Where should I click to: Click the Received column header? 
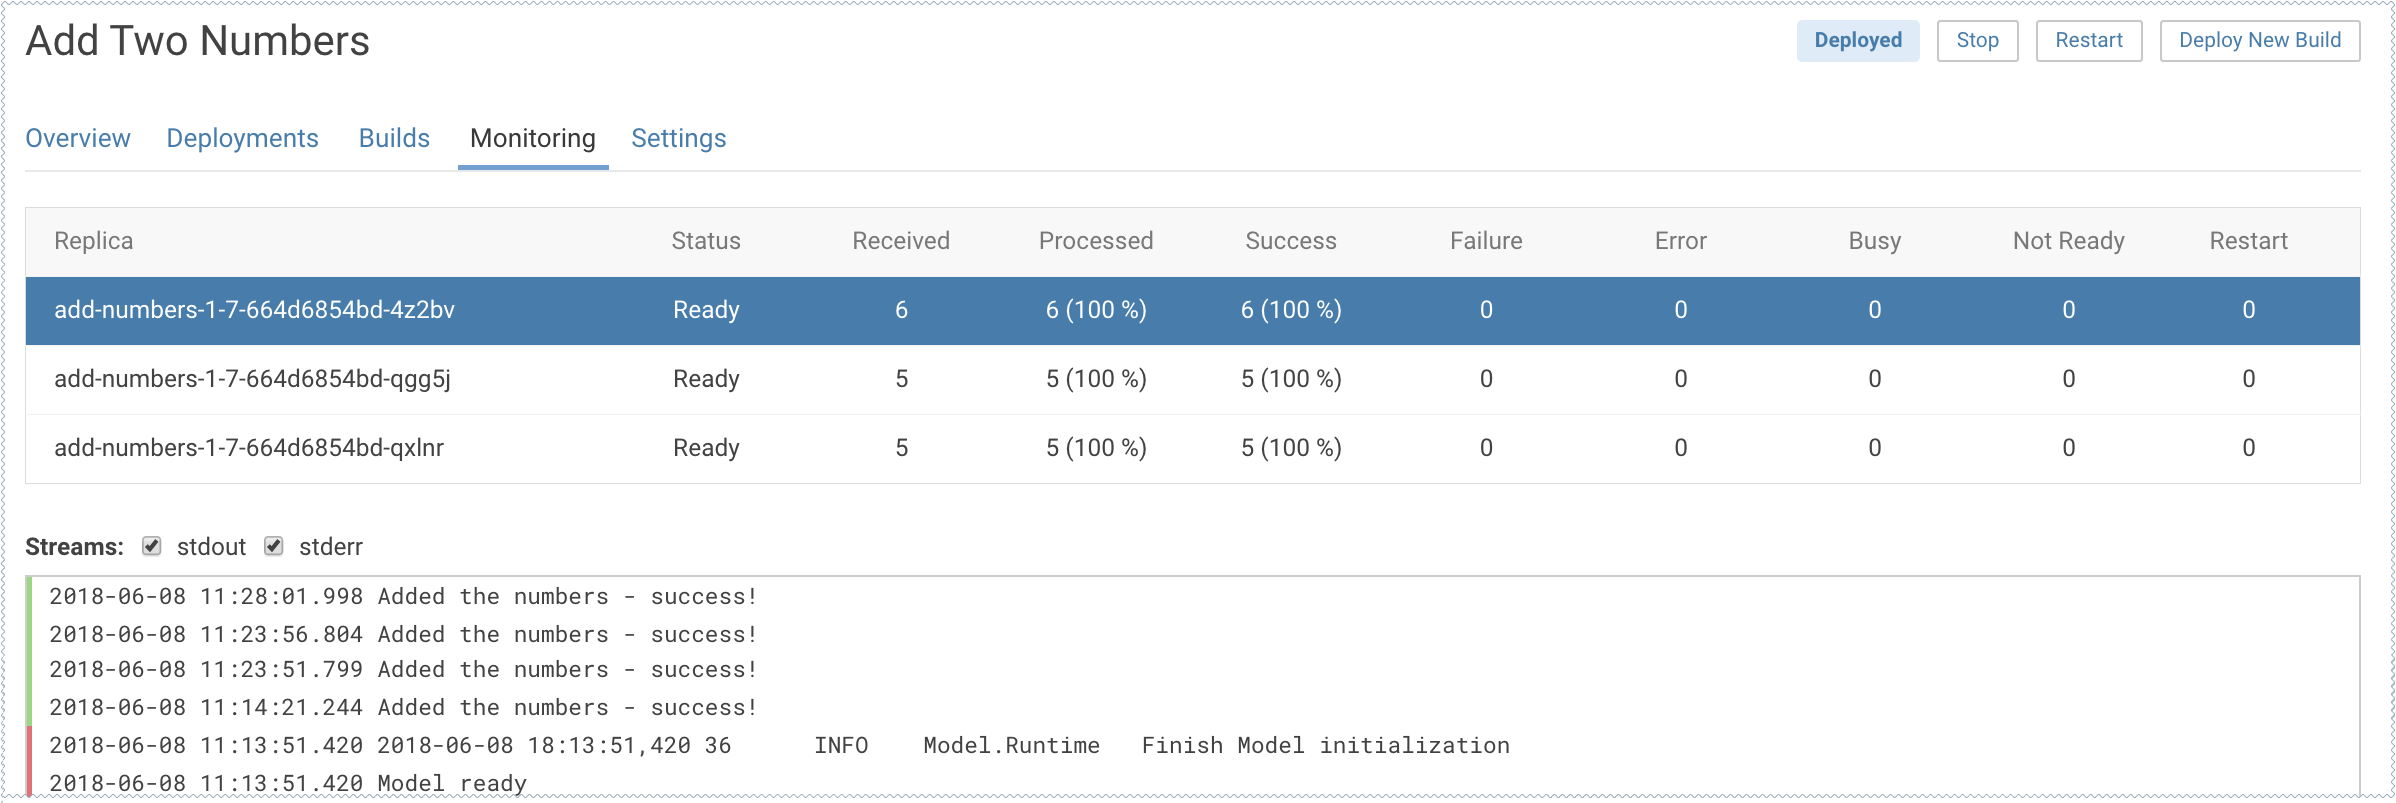900,241
